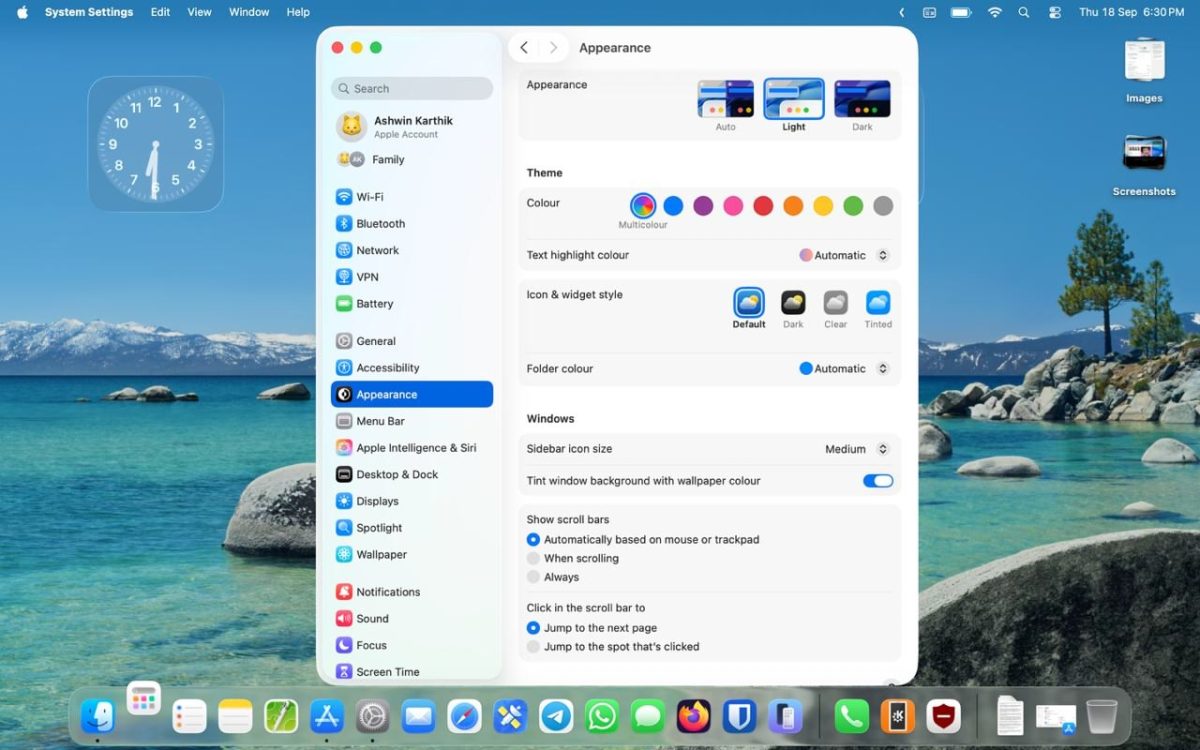Open Wi-Fi settings in sidebar
This screenshot has width=1200, height=750.
point(412,197)
